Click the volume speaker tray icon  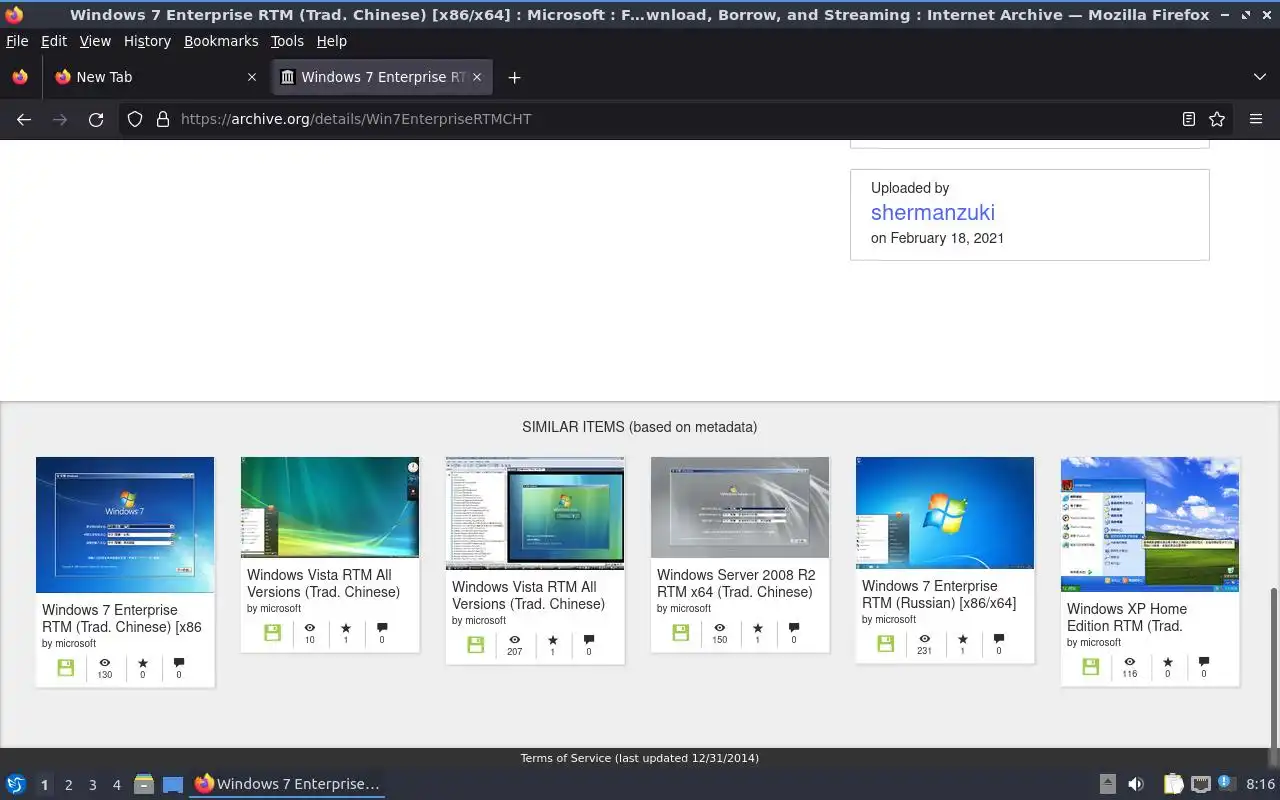pos(1136,784)
